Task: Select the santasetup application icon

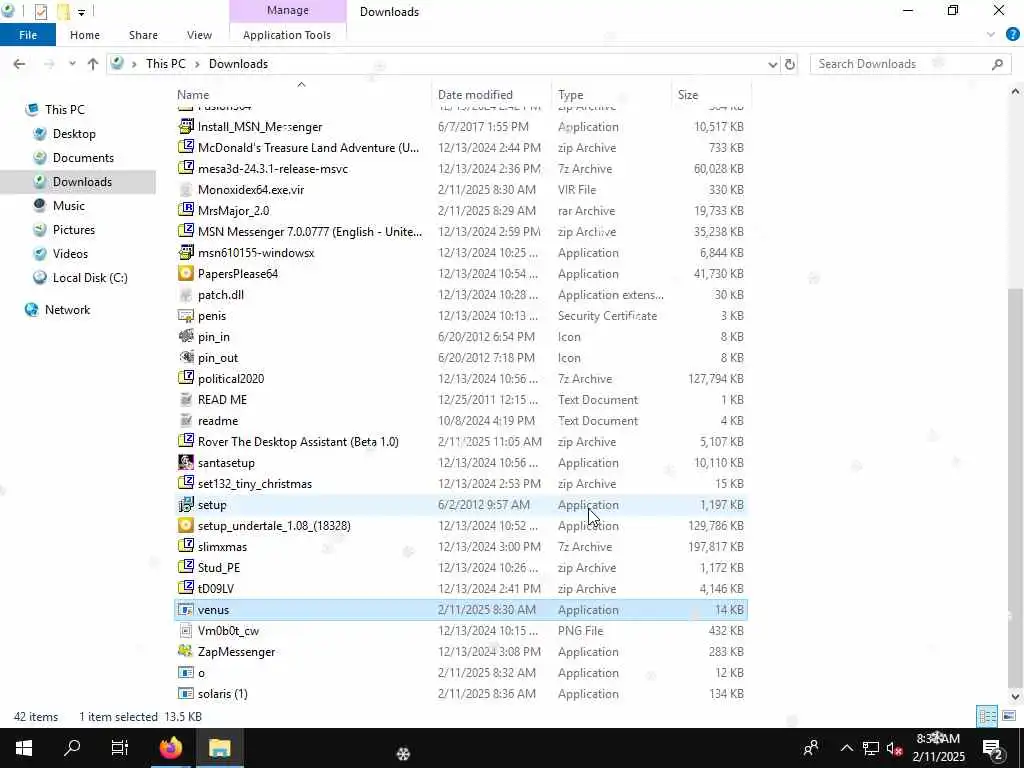Action: [186, 462]
